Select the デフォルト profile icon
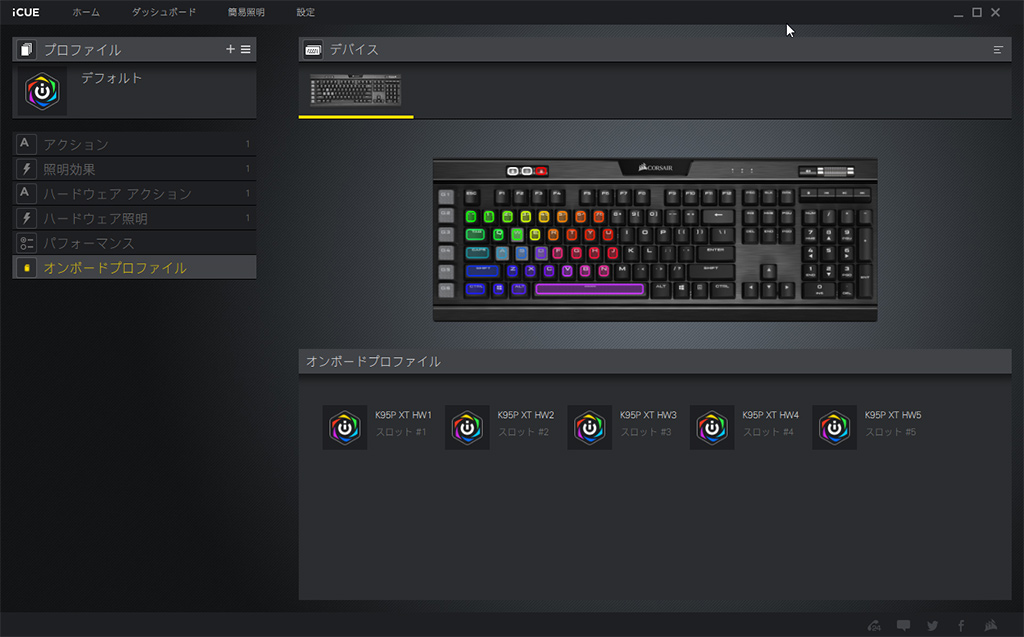The height and width of the screenshot is (637, 1024). pos(42,91)
